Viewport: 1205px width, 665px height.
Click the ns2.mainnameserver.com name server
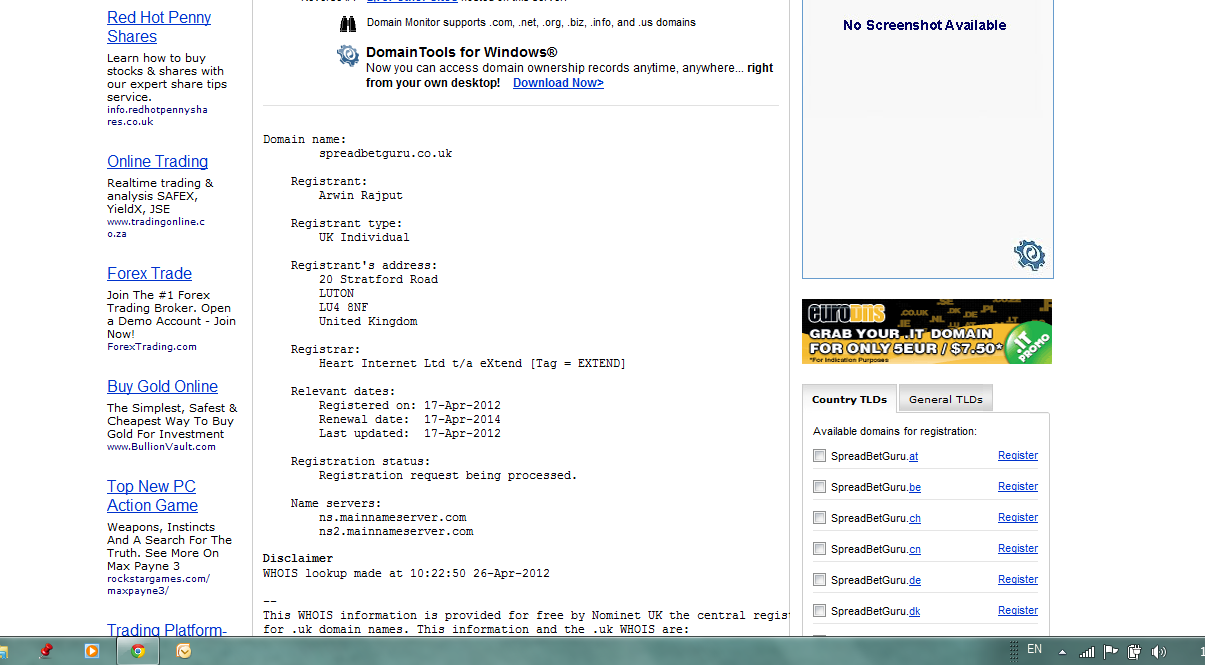396,531
